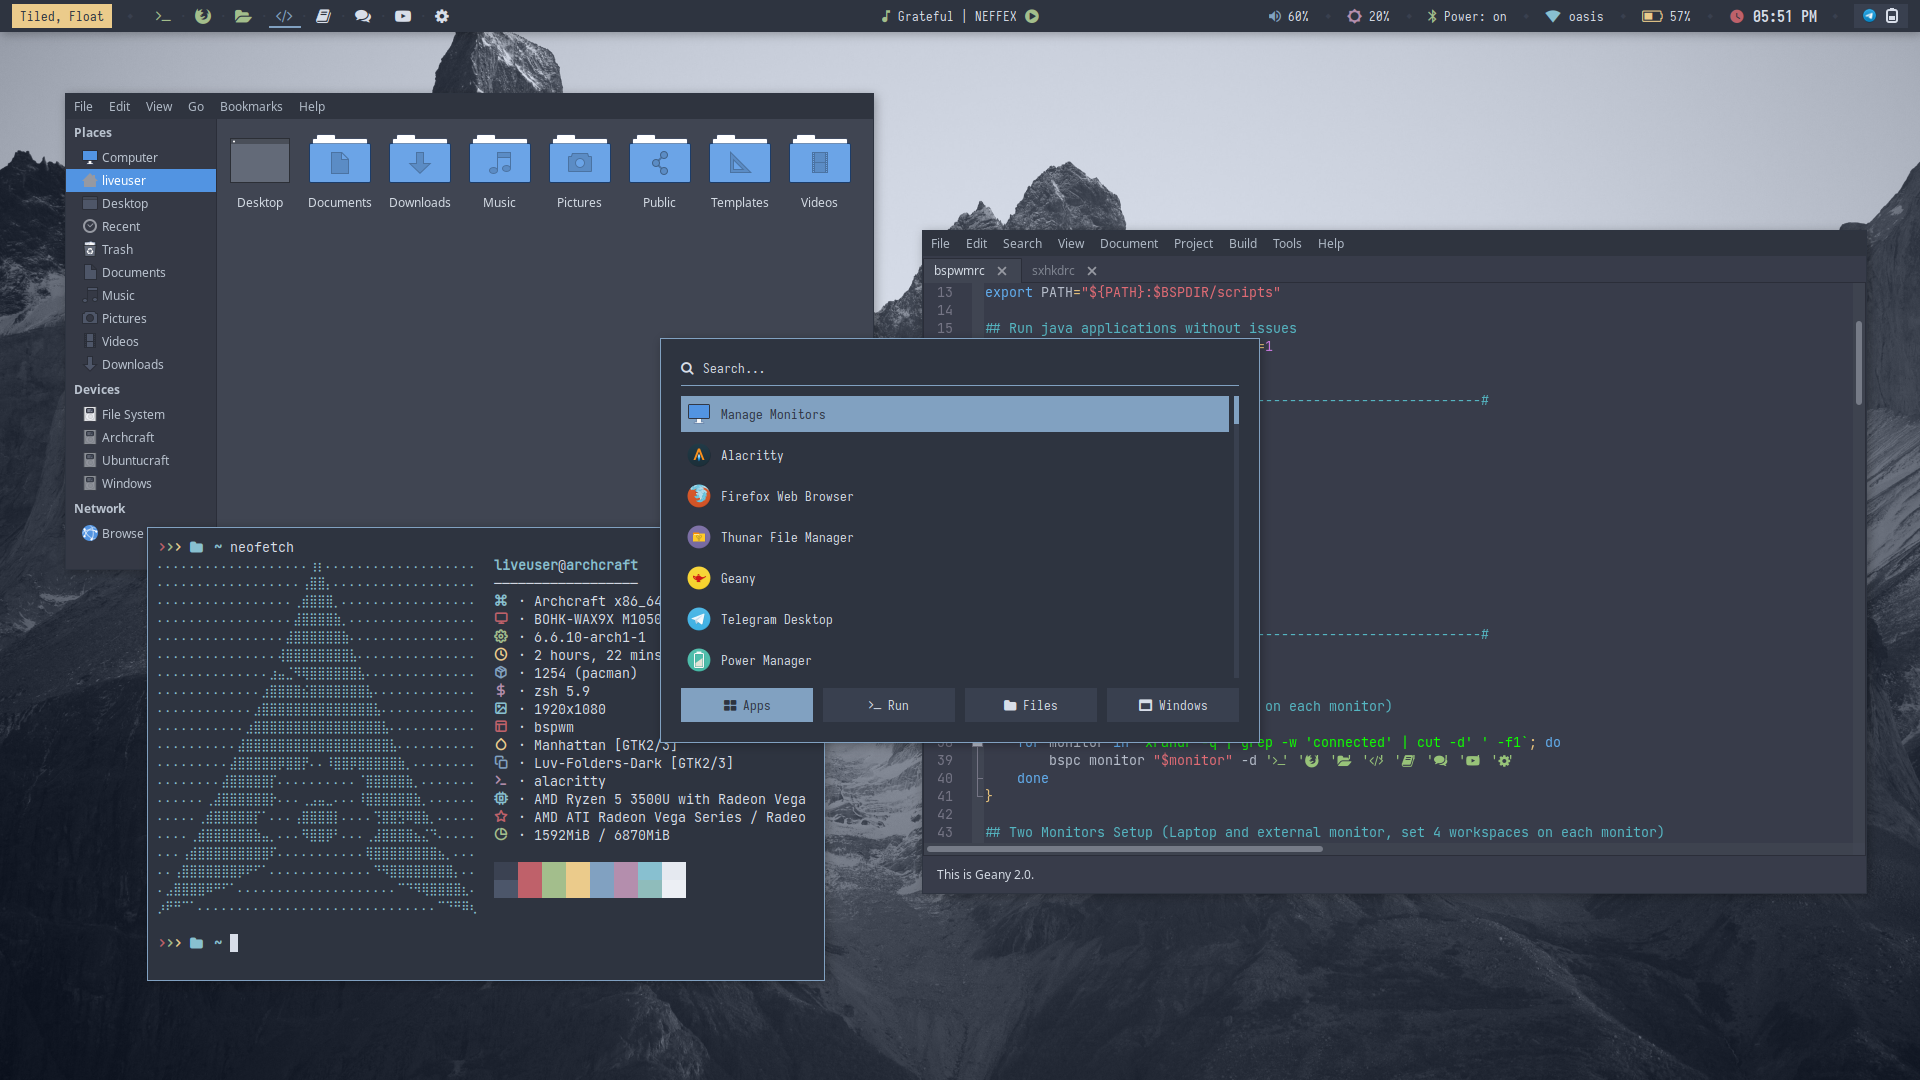The width and height of the screenshot is (1920, 1080).
Task: Click the Telegram tray icon in top bar
Action: [x=1868, y=16]
